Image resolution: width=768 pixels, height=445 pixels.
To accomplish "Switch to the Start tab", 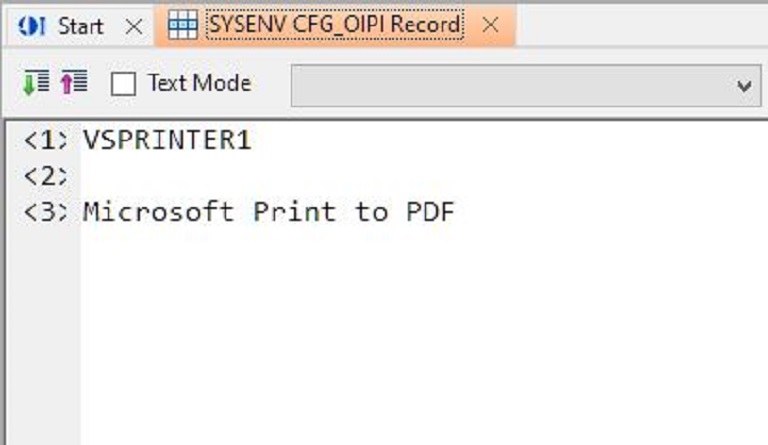I will 81,26.
